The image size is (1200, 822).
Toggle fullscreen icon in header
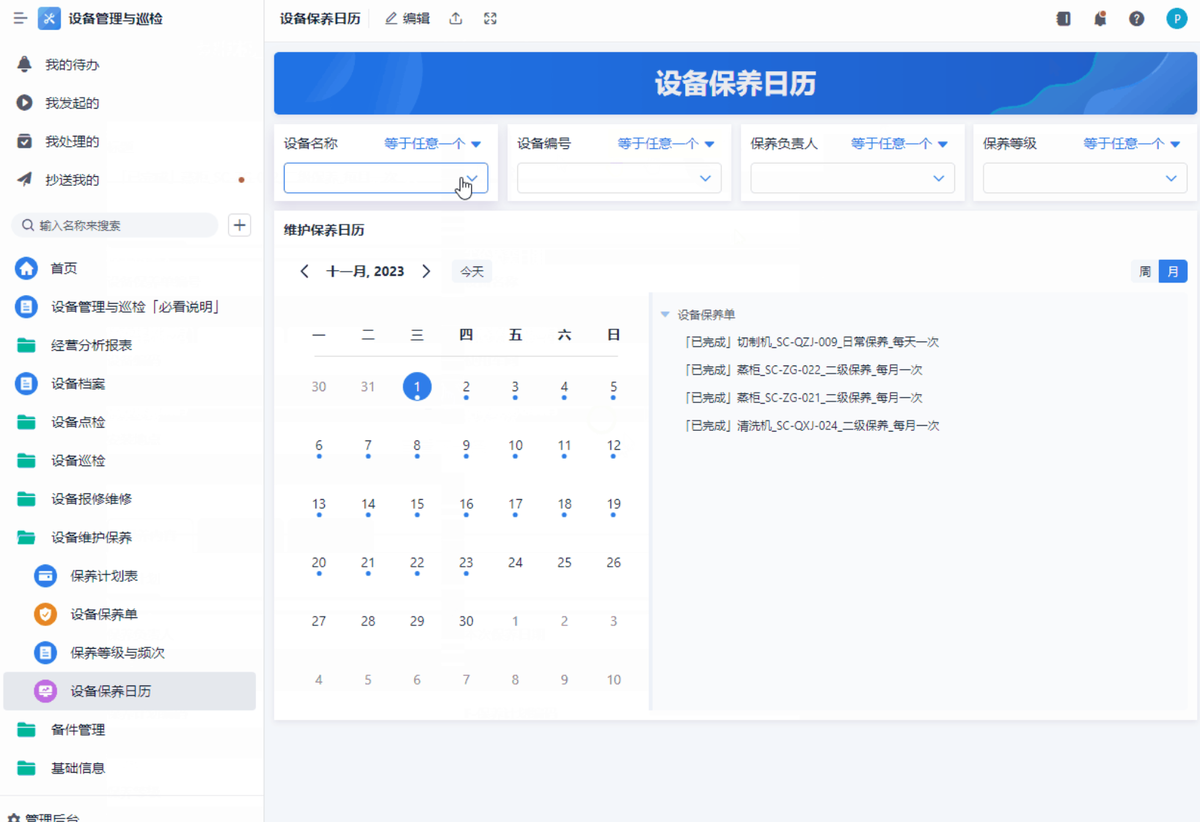[490, 19]
